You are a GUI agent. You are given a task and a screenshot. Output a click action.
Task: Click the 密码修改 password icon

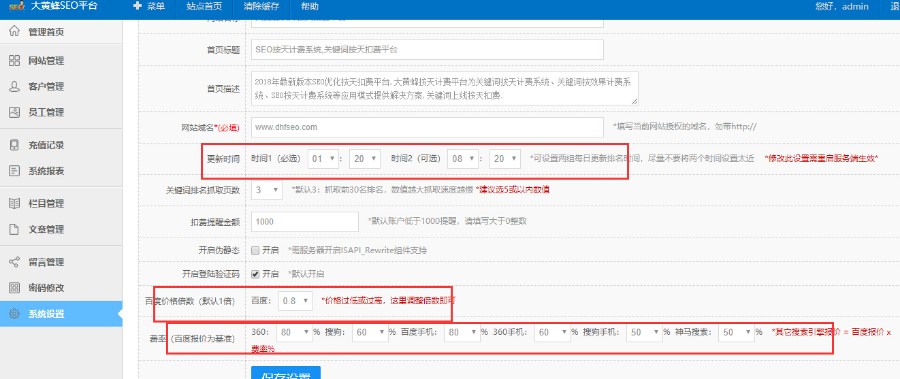(x=14, y=288)
